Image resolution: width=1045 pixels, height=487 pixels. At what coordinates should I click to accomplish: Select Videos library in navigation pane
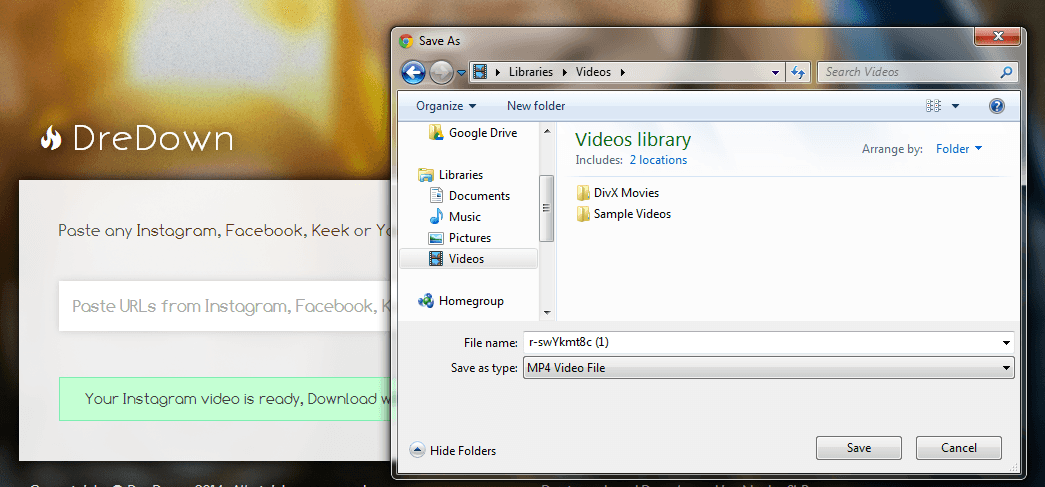(468, 258)
